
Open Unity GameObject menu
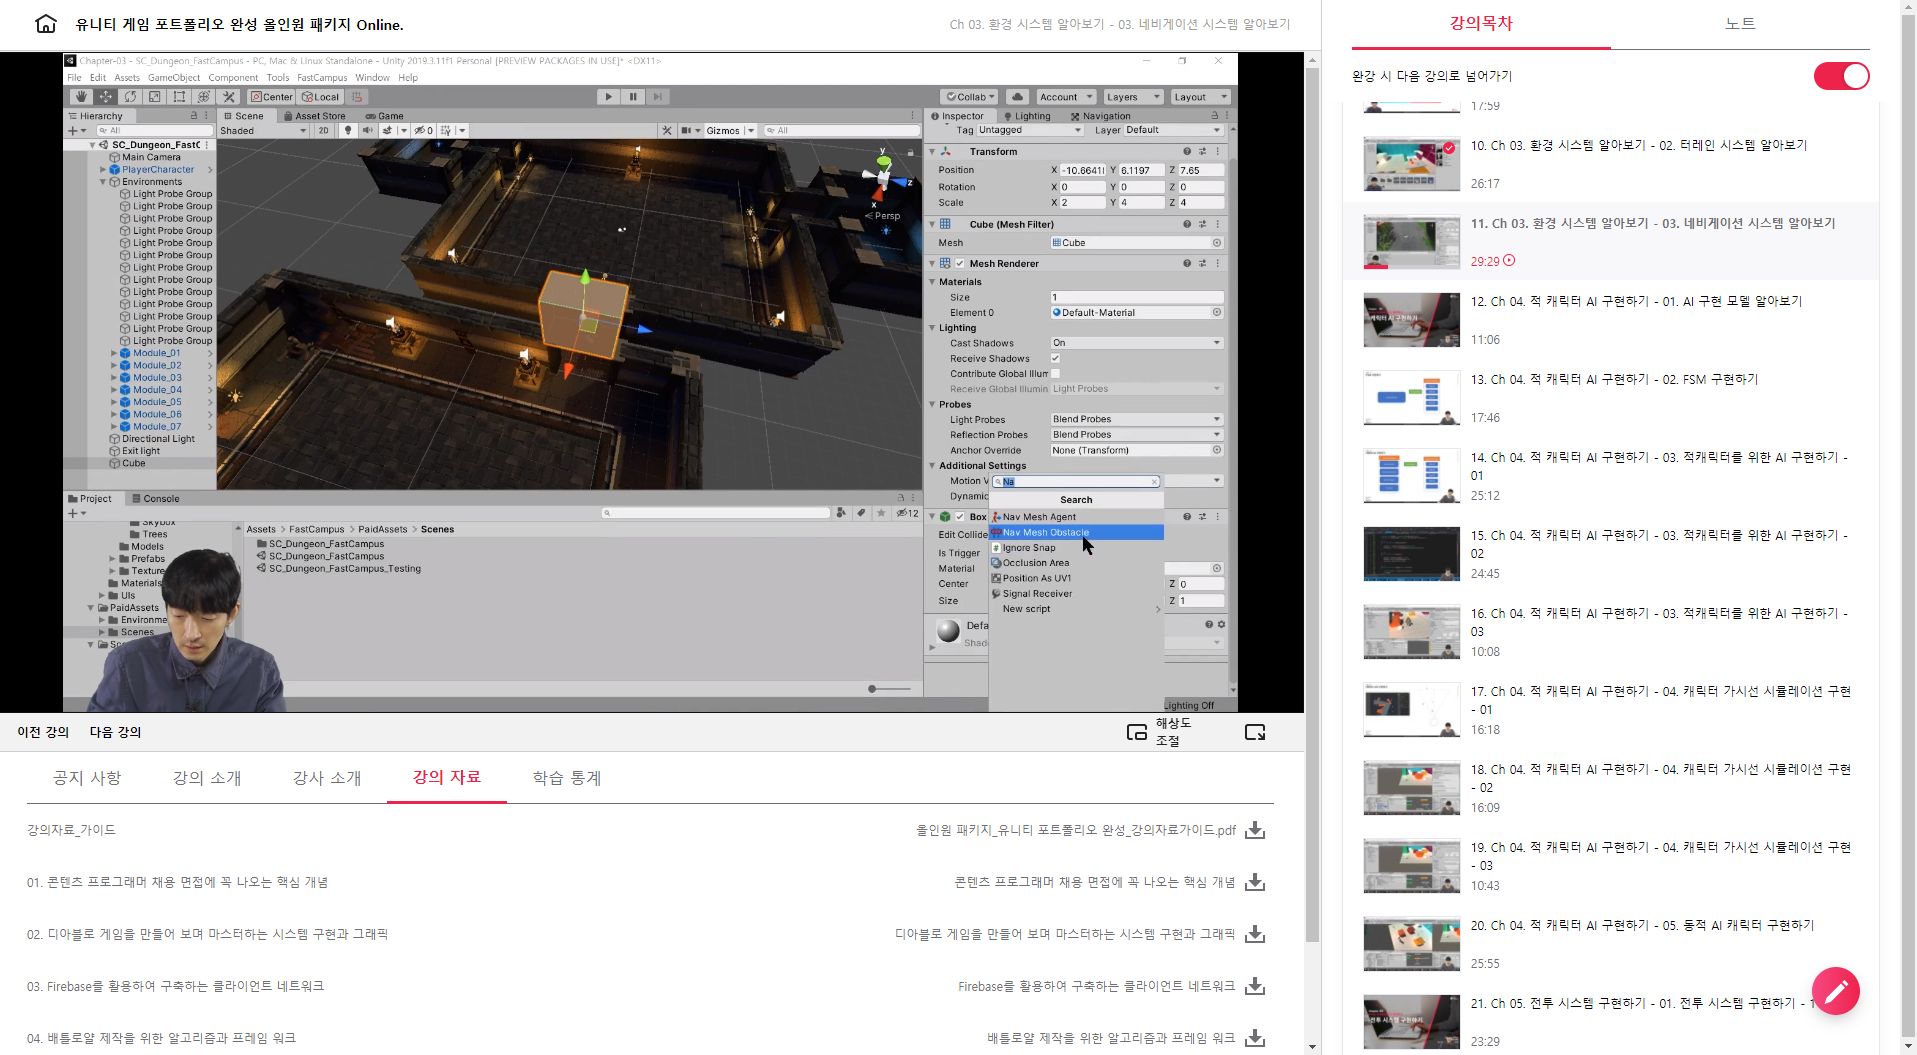[x=174, y=77]
